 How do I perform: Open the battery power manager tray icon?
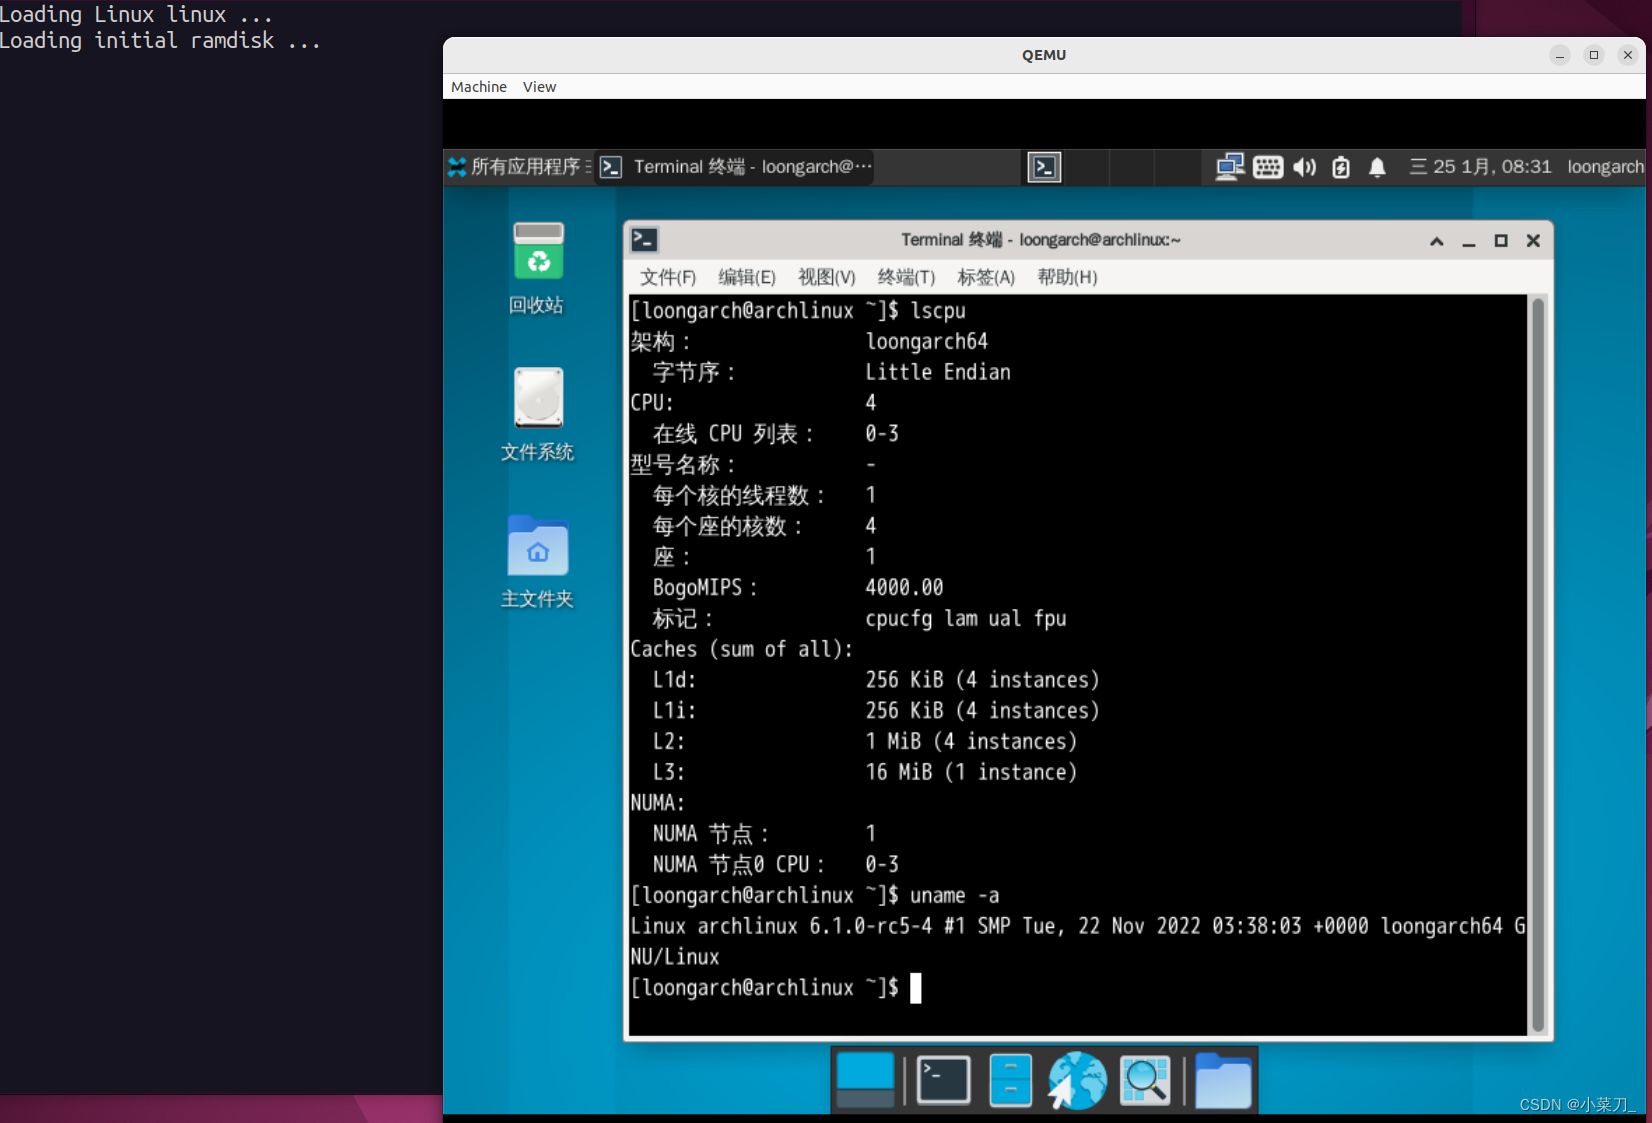[1341, 167]
